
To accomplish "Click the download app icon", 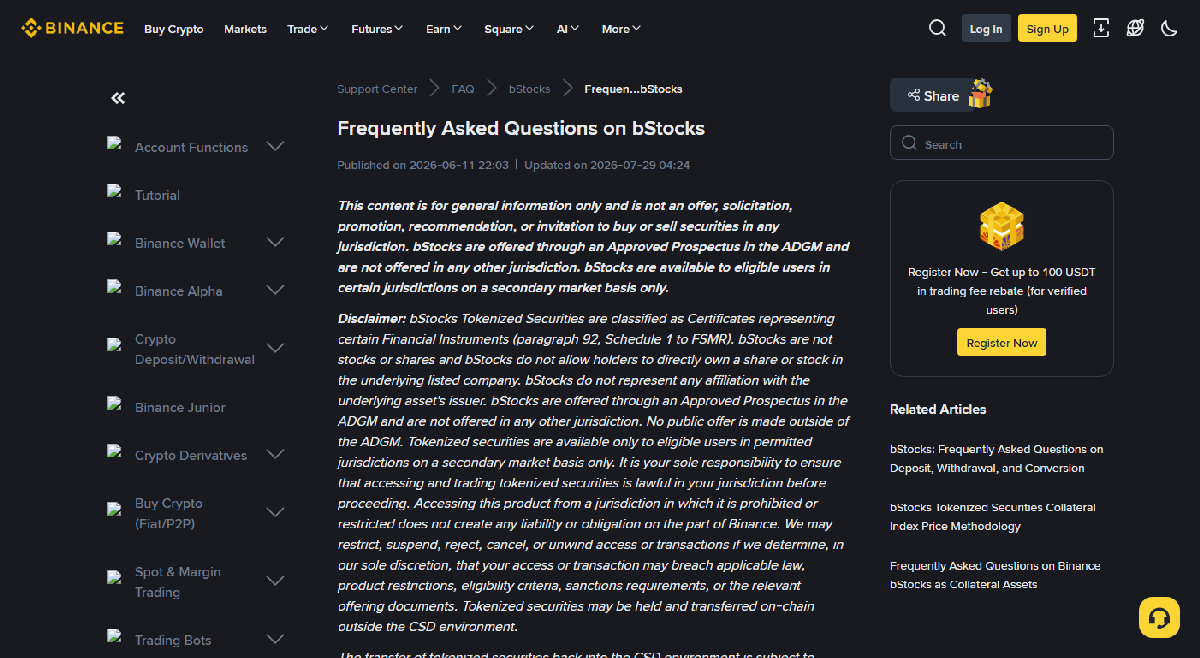I will pos(1101,28).
